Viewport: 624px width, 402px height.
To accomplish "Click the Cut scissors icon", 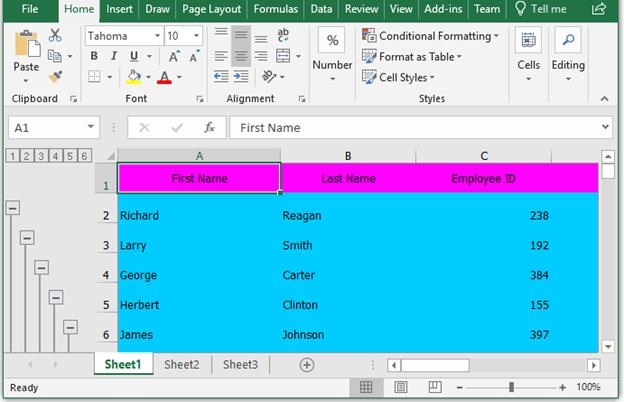I will pyautogui.click(x=55, y=35).
